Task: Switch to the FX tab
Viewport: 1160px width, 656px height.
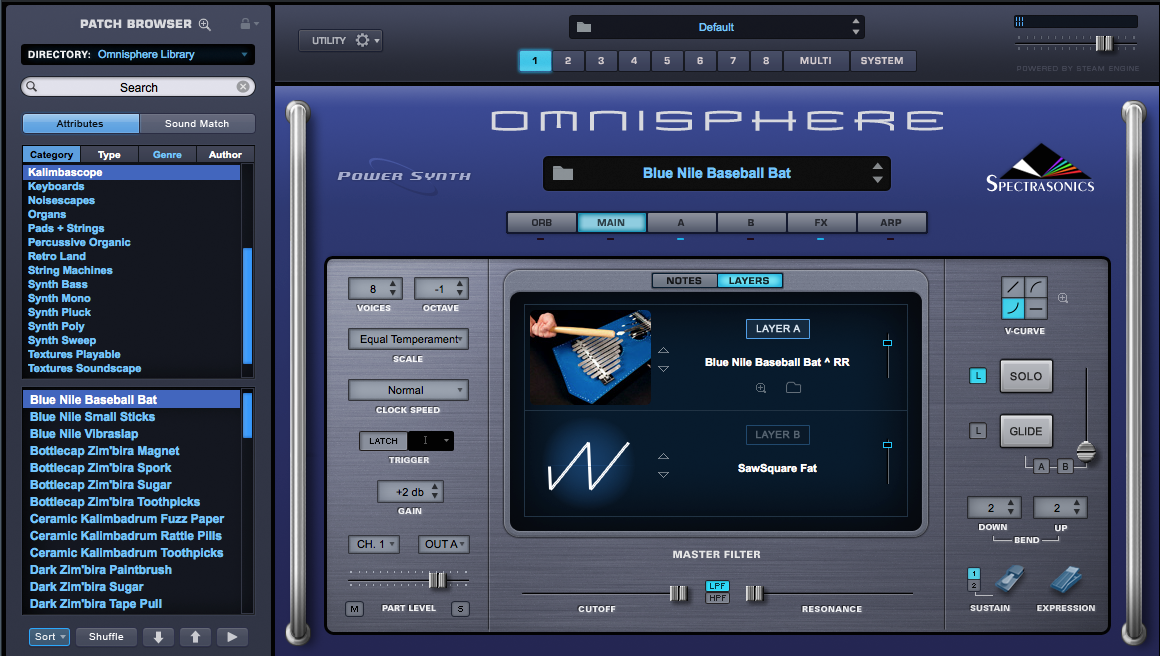Action: [x=821, y=223]
